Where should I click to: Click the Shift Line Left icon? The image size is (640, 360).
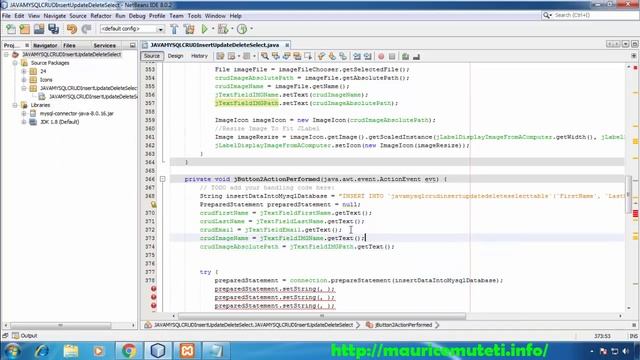357,56
